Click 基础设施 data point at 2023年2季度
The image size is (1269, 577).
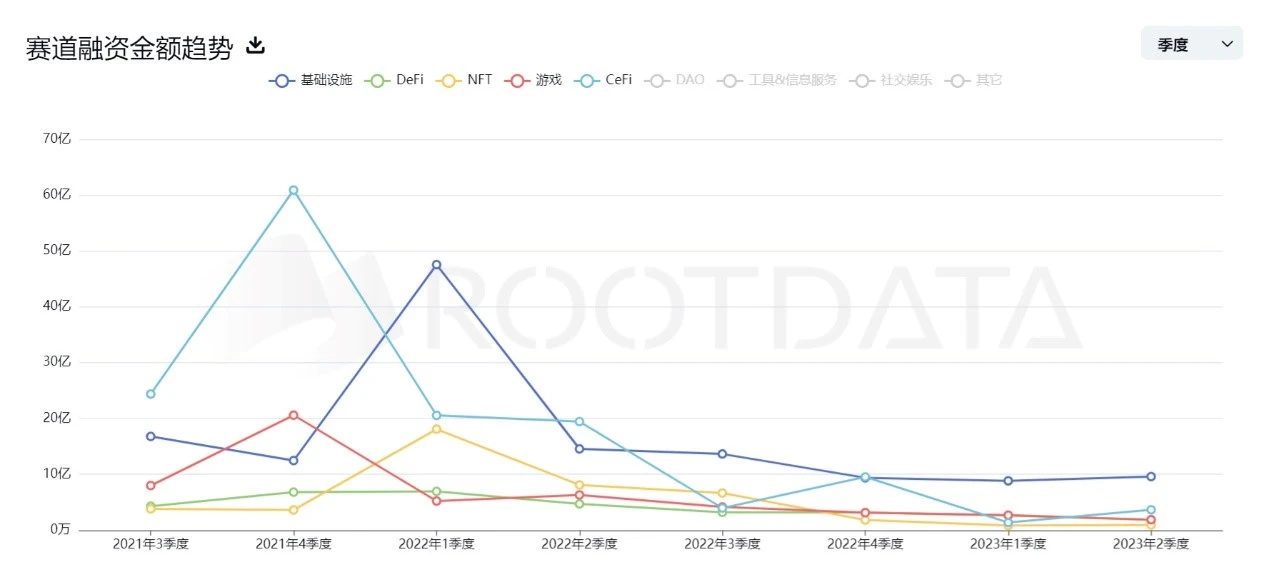click(1151, 477)
